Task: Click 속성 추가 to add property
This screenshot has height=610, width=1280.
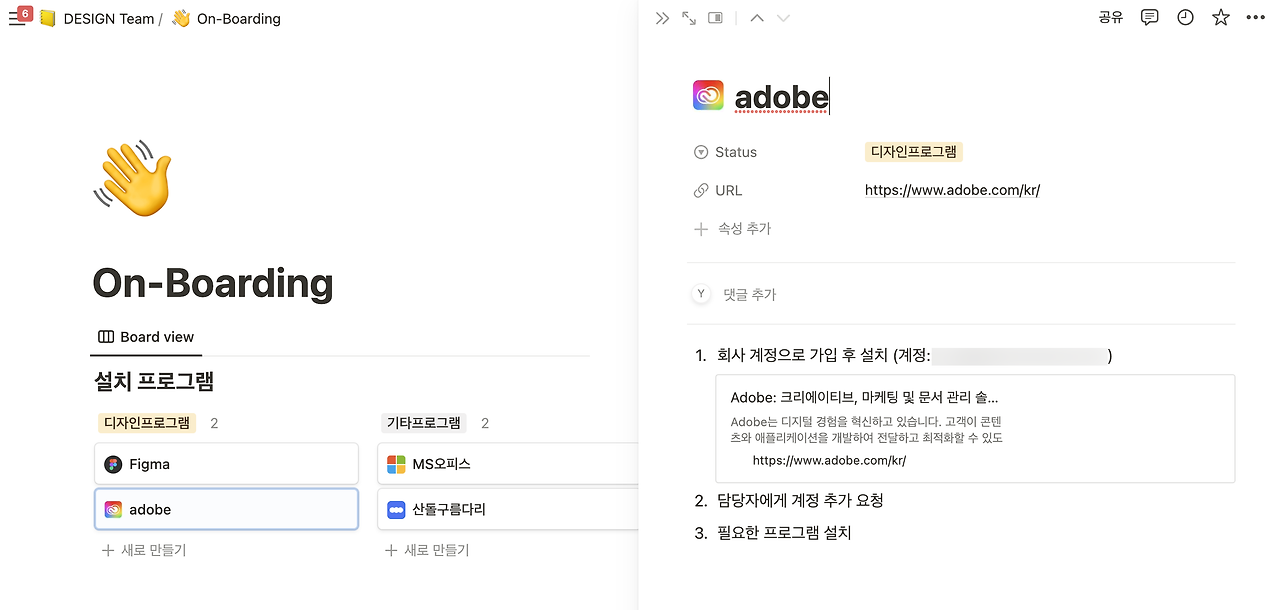Action: (745, 228)
